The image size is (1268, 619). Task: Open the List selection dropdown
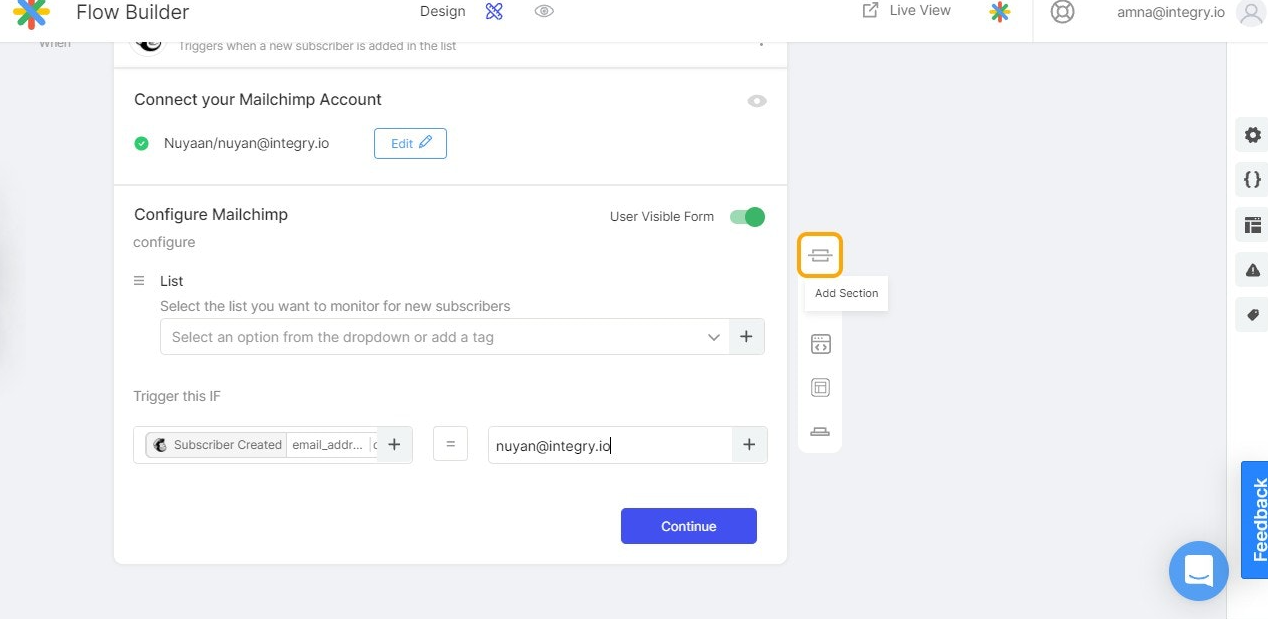tap(445, 337)
